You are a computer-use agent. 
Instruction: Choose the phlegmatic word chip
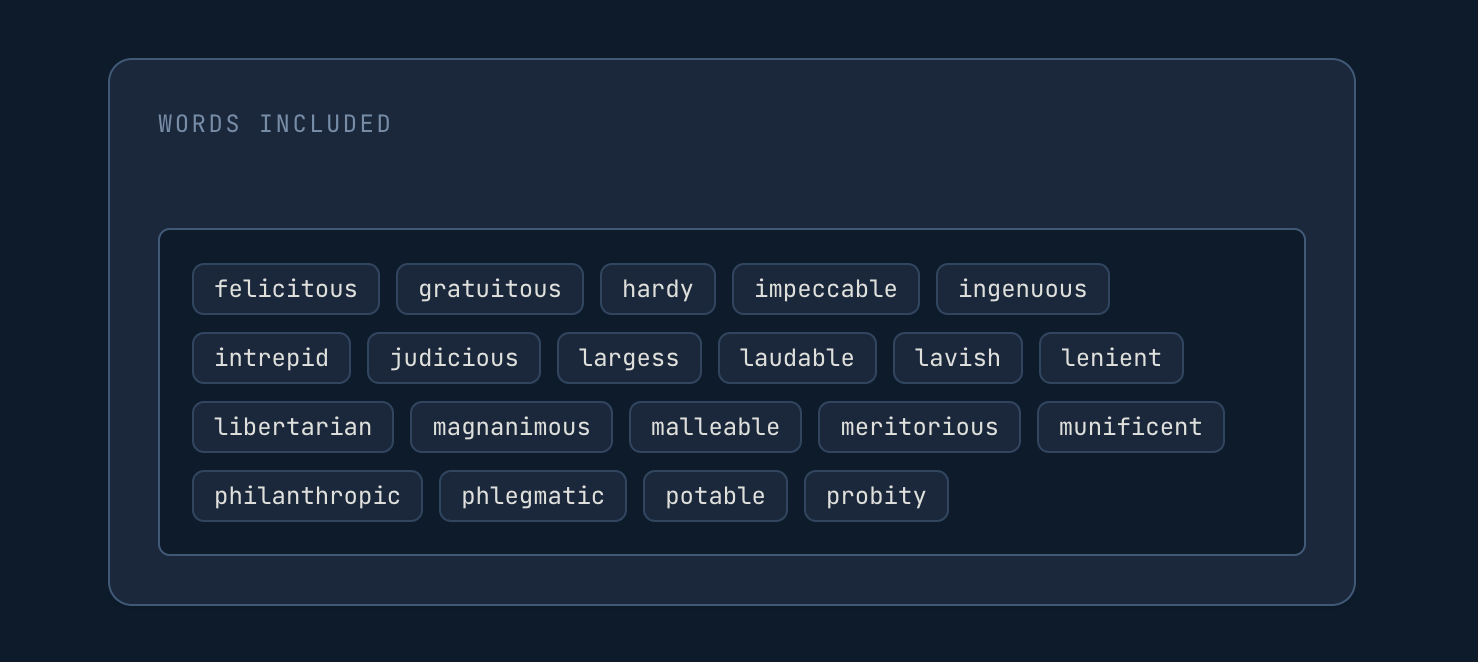533,496
